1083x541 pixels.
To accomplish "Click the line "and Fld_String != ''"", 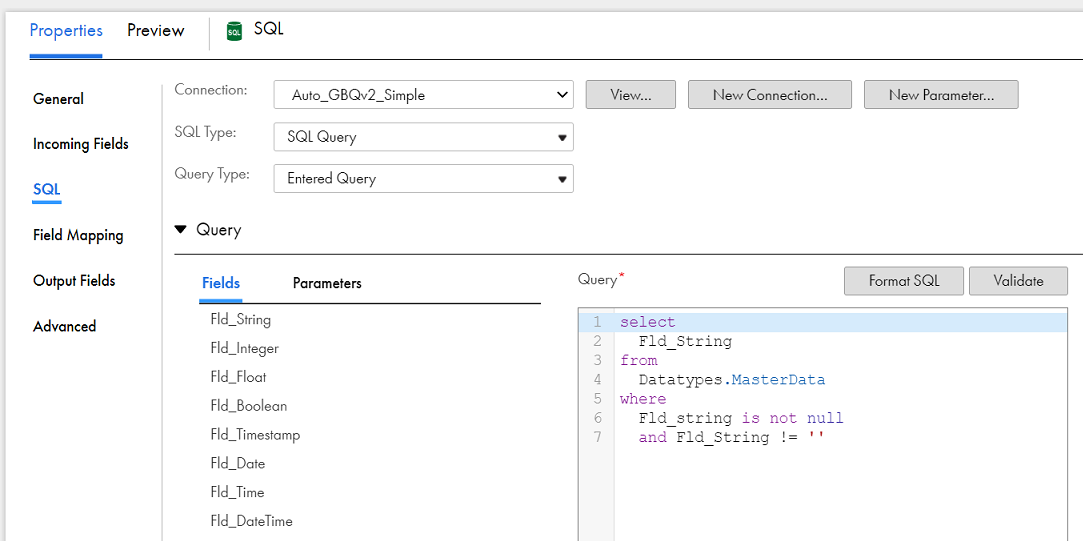I will tap(732, 438).
